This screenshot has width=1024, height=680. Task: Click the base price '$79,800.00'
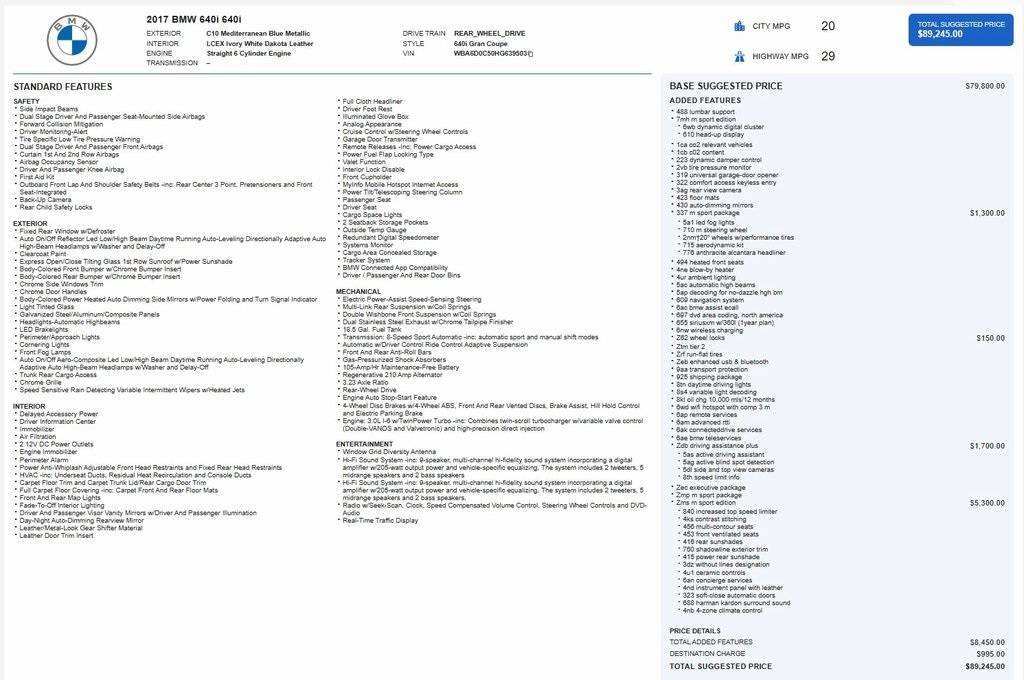[x=985, y=86]
